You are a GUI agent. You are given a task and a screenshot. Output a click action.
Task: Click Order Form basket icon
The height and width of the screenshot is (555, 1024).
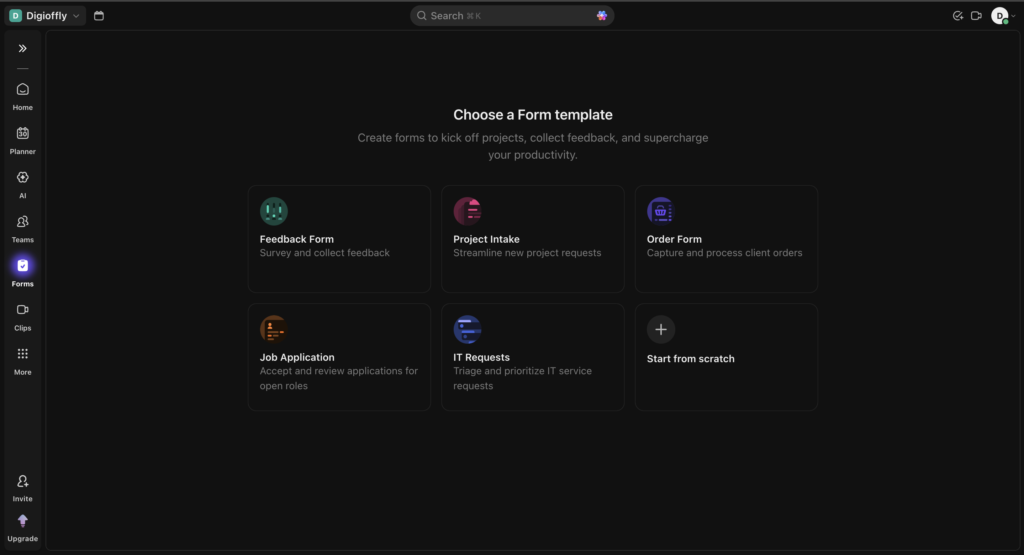(660, 211)
